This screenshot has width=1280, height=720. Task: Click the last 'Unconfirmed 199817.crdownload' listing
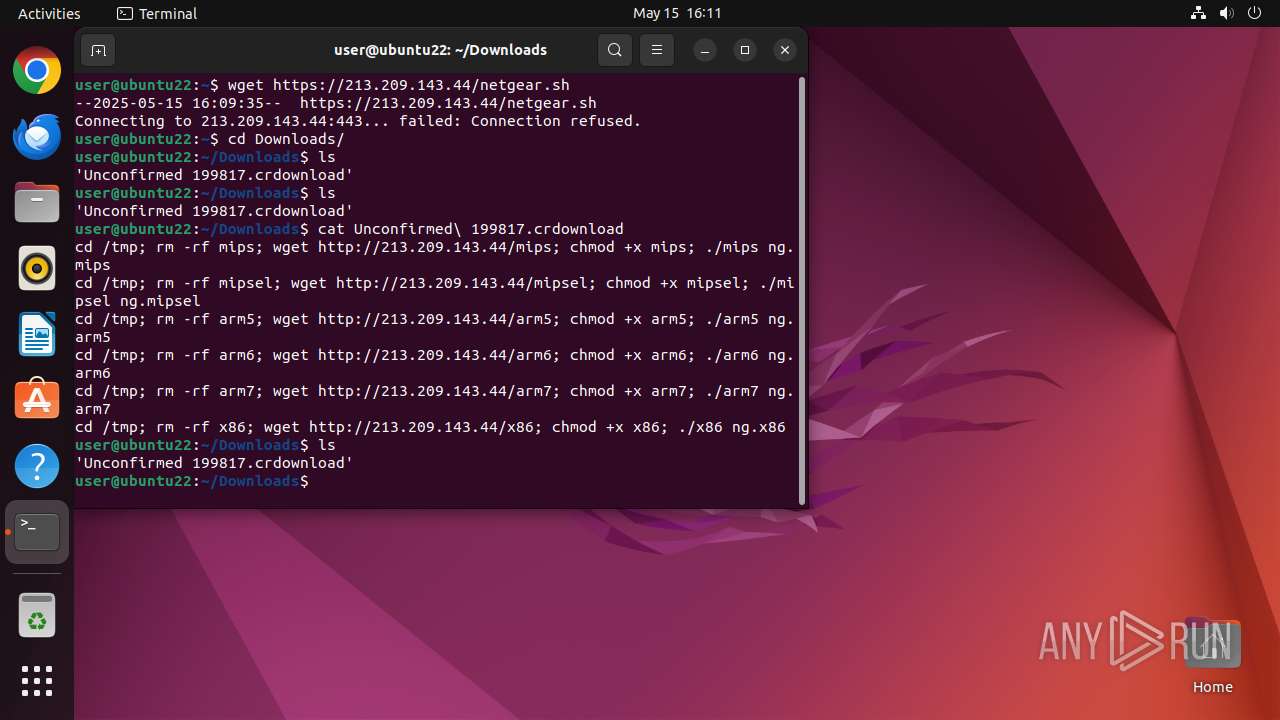coord(214,463)
